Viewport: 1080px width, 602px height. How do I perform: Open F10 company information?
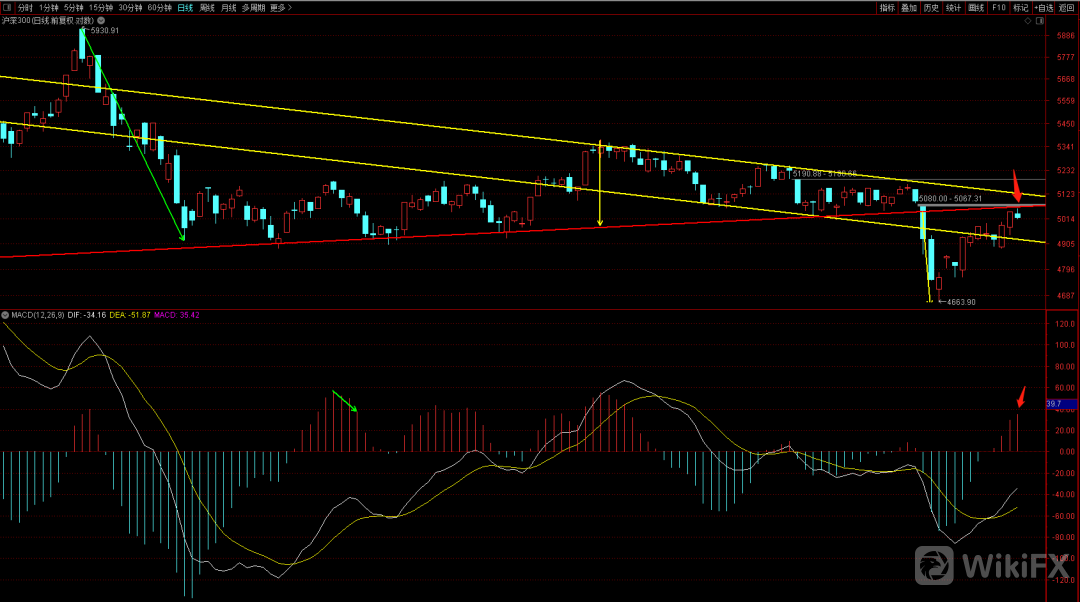[x=998, y=7]
